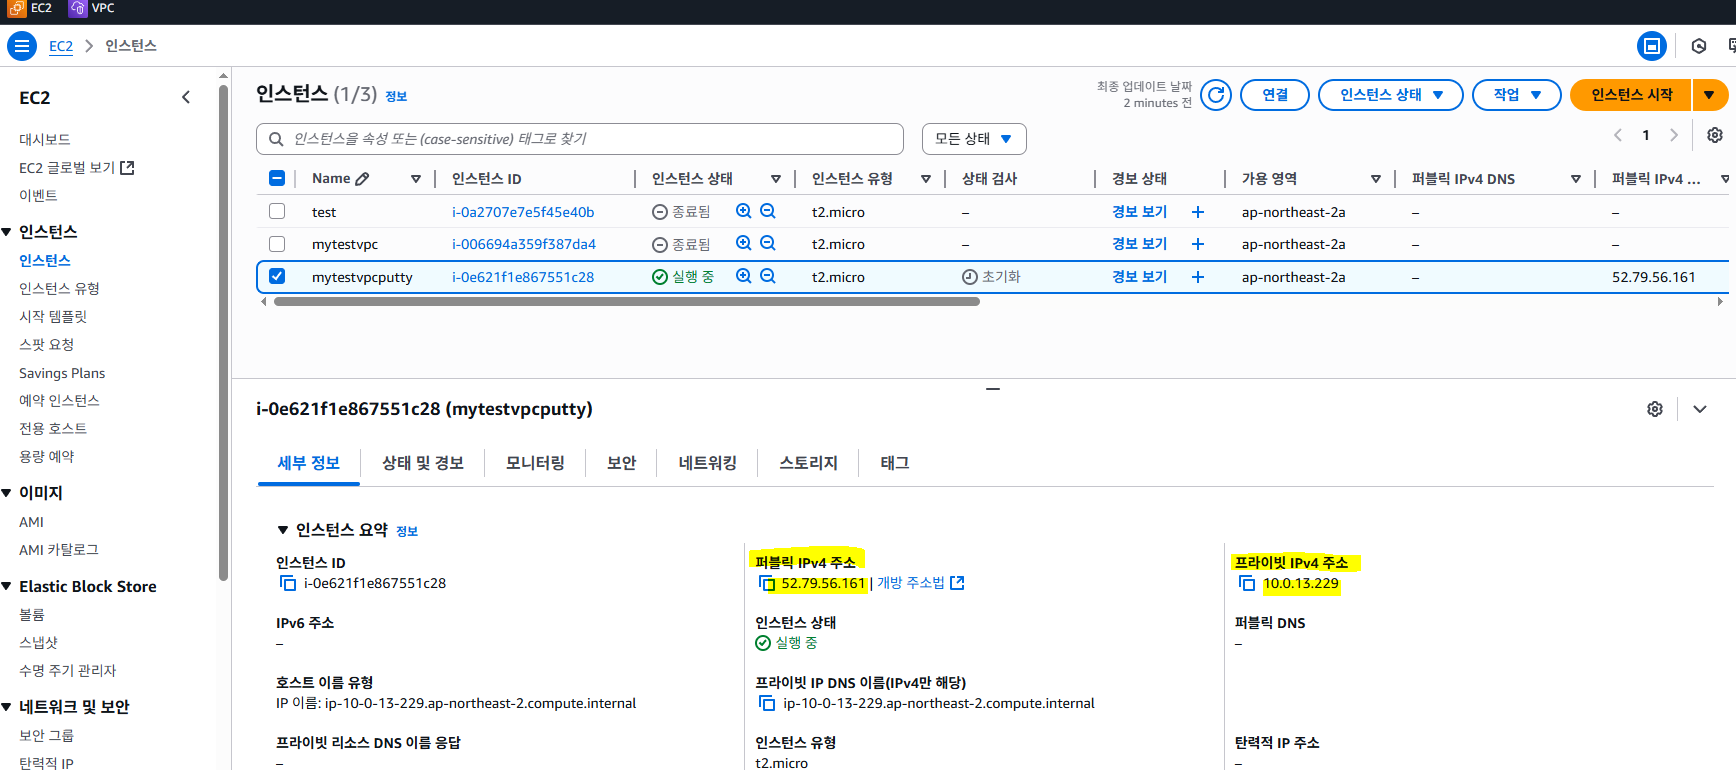Click the EC2 breadcrumb link
This screenshot has width=1736, height=770.
click(x=61, y=46)
